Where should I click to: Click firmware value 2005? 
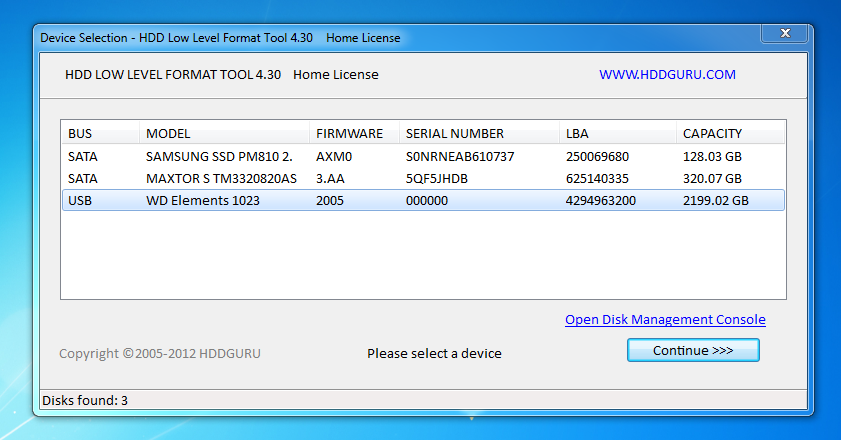click(329, 201)
